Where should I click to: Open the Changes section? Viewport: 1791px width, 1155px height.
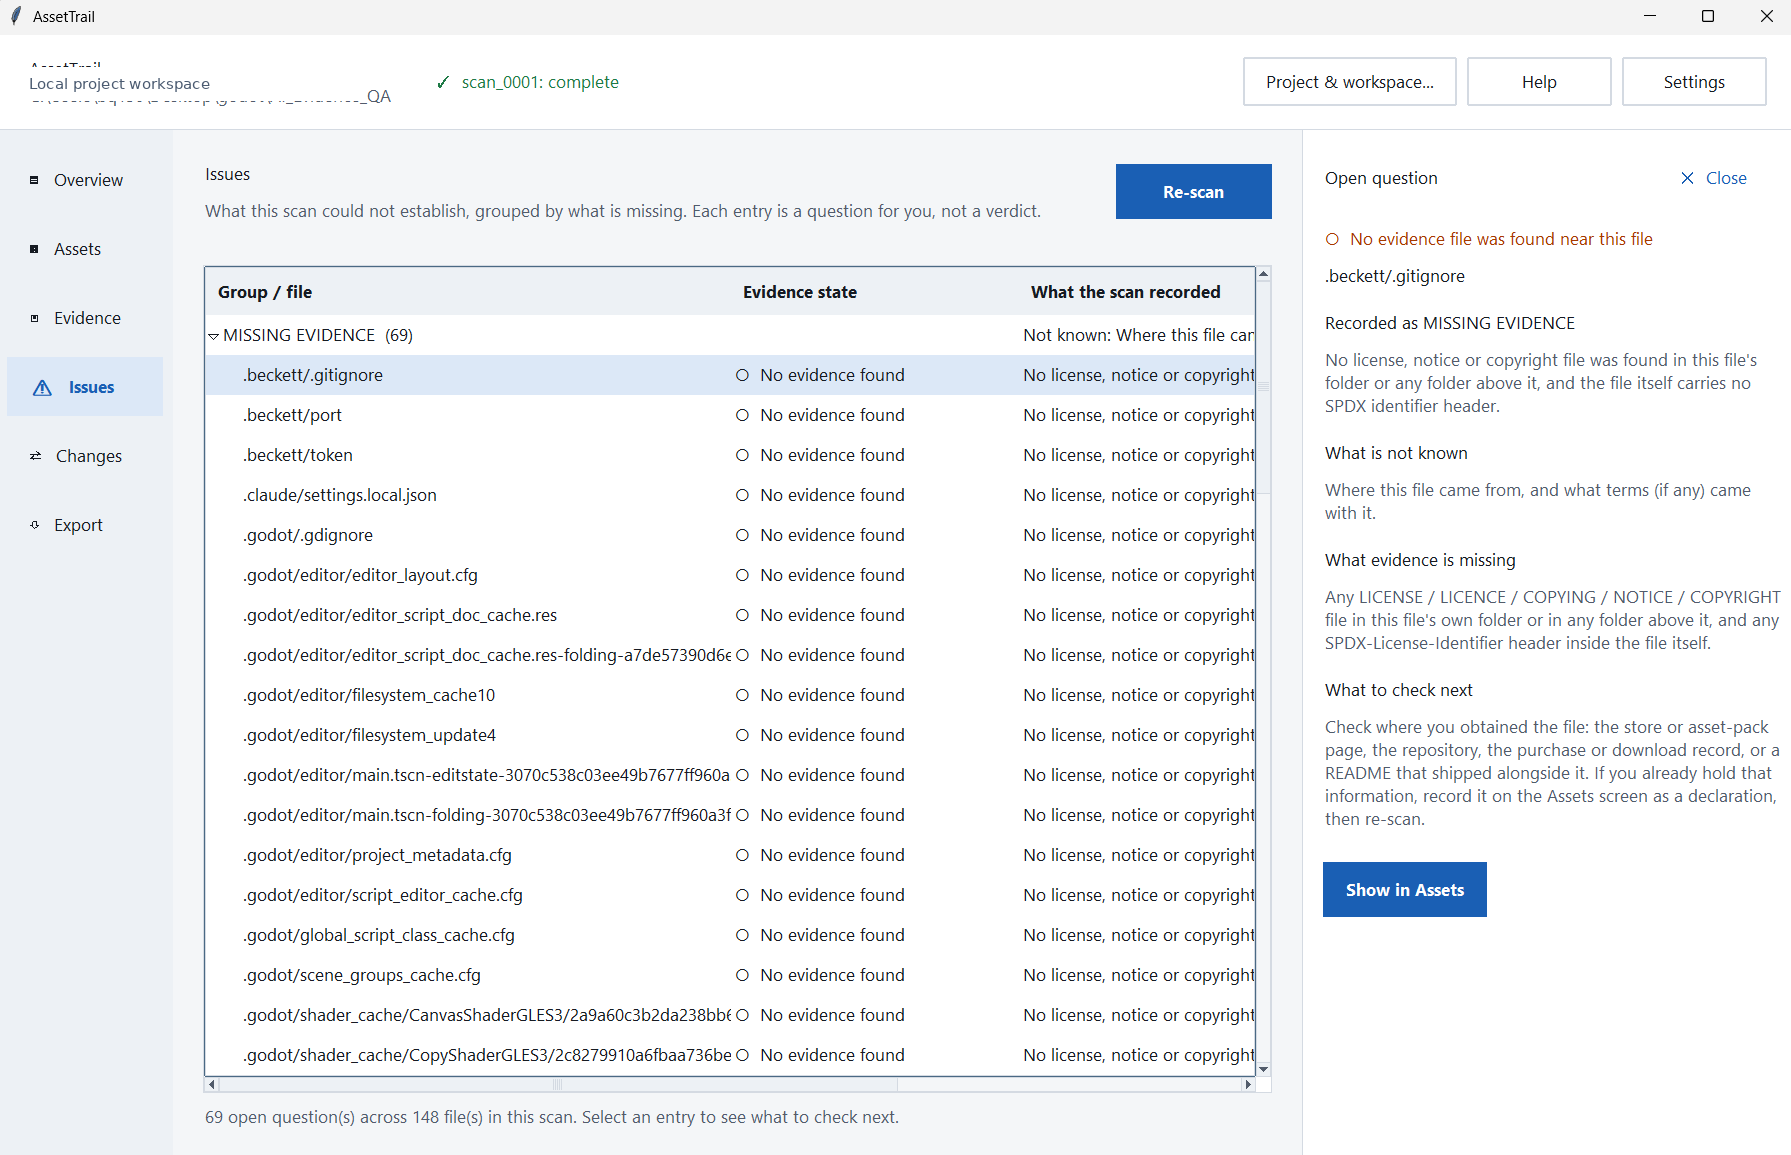coord(85,456)
